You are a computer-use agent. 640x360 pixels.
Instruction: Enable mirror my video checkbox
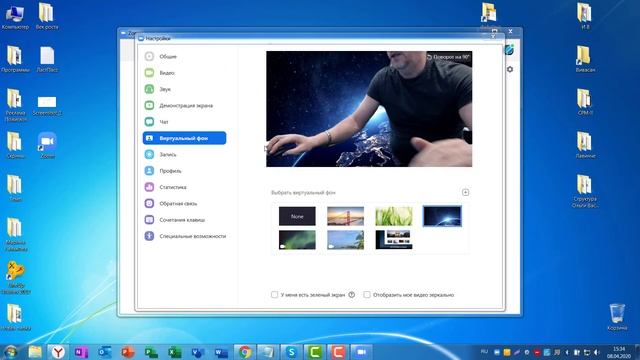click(x=367, y=295)
